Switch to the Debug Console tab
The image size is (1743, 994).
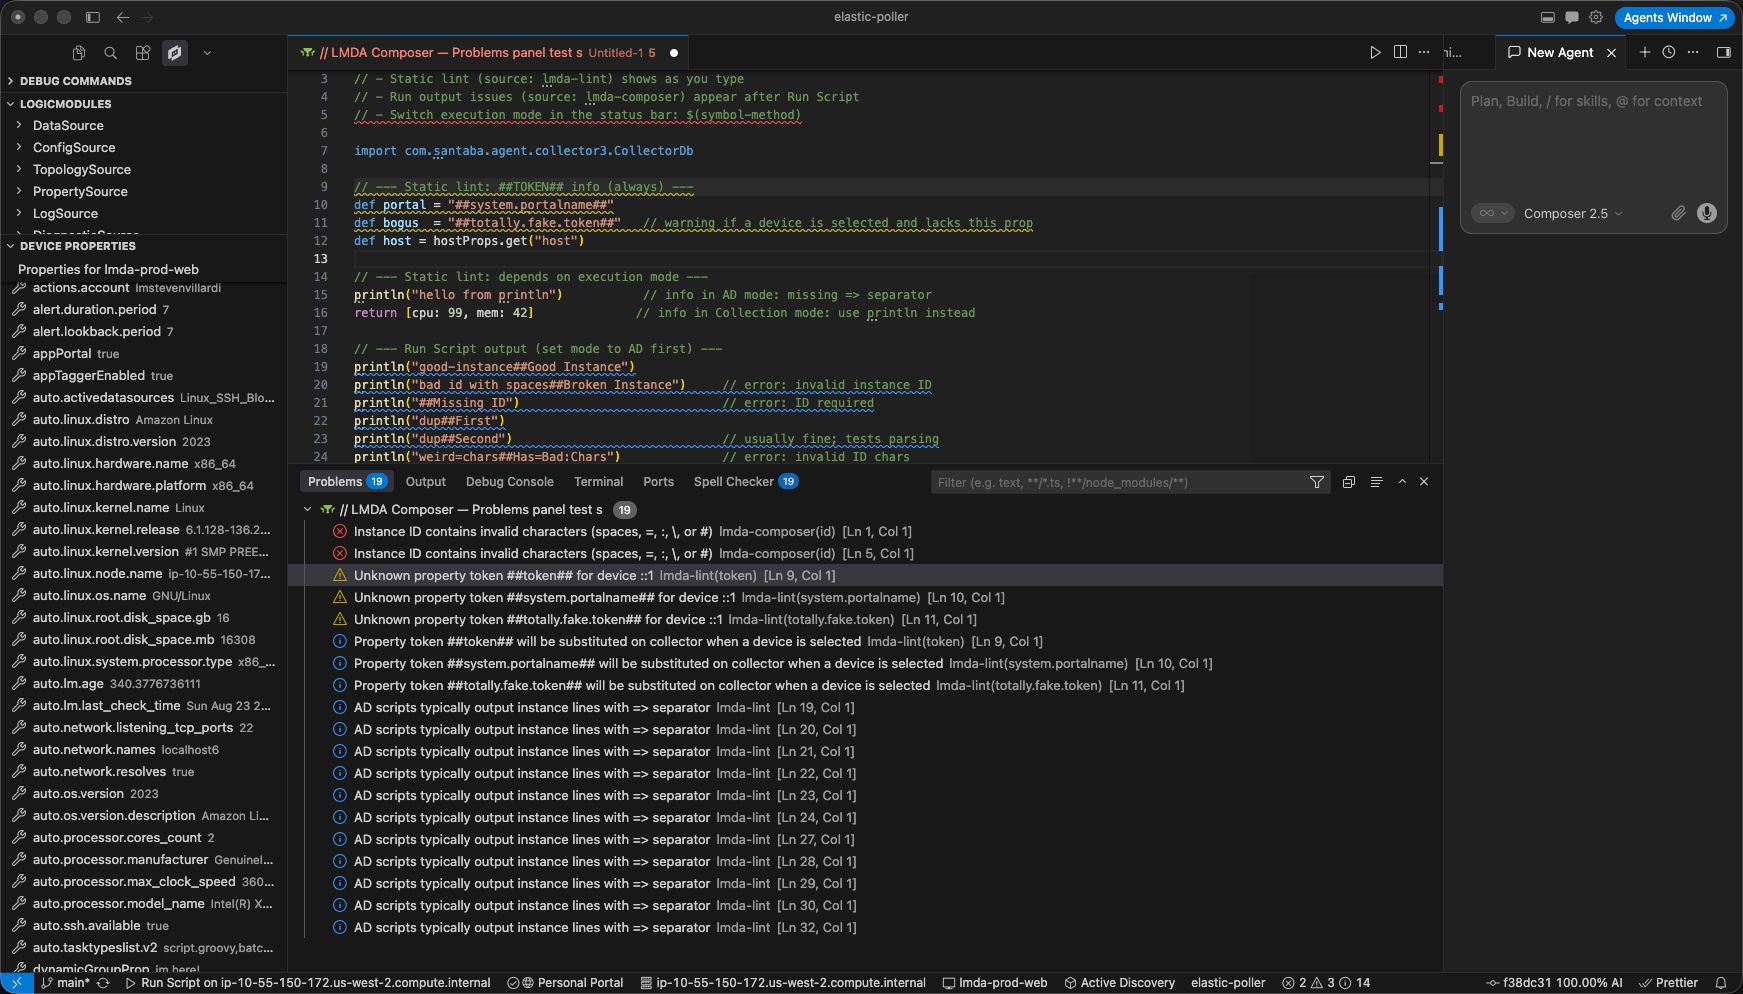510,482
